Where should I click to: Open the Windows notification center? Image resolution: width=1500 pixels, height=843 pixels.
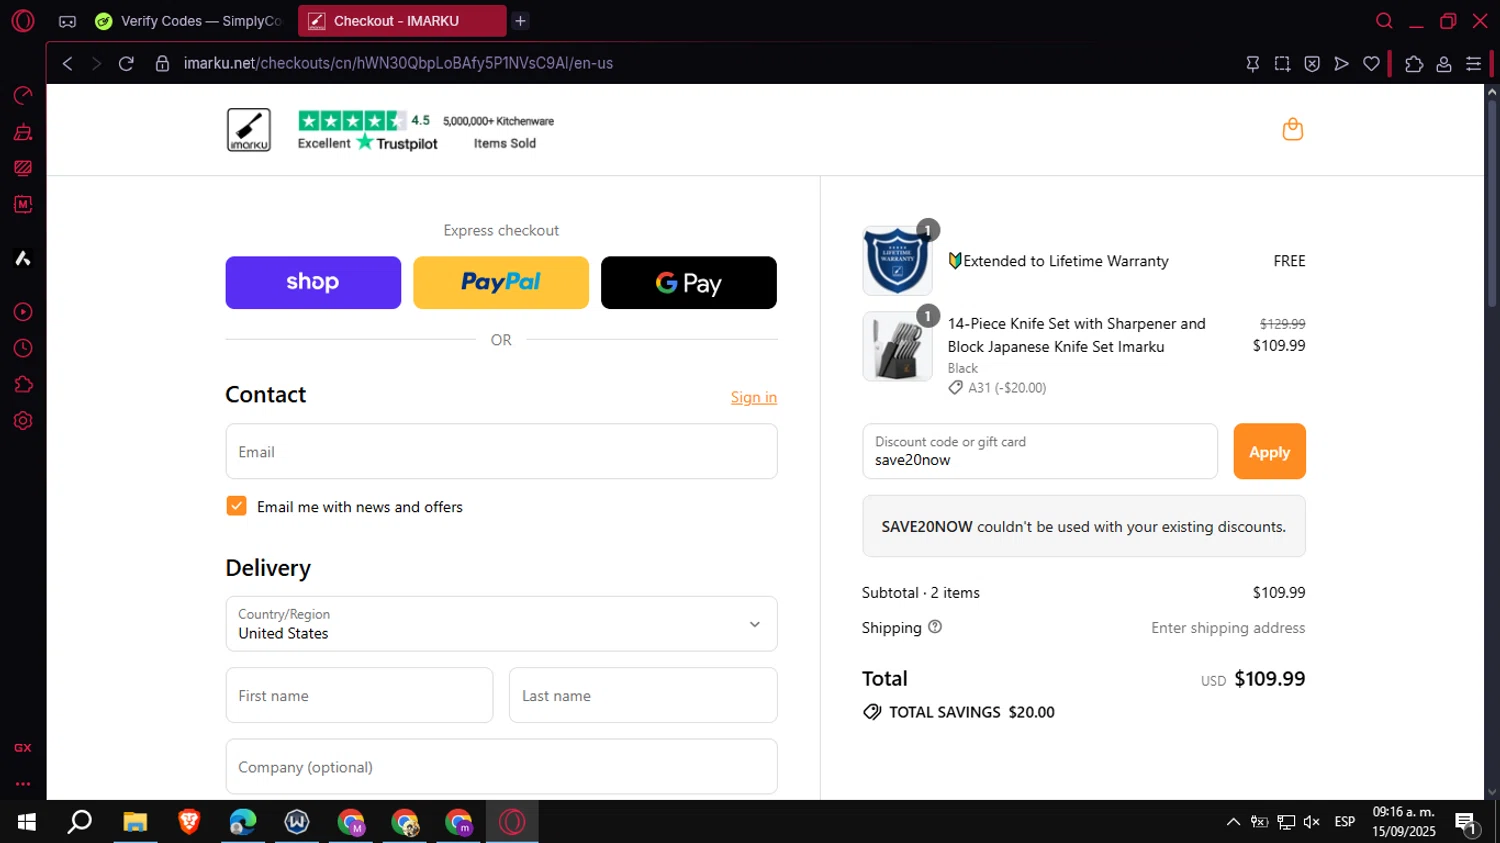[1466, 824]
